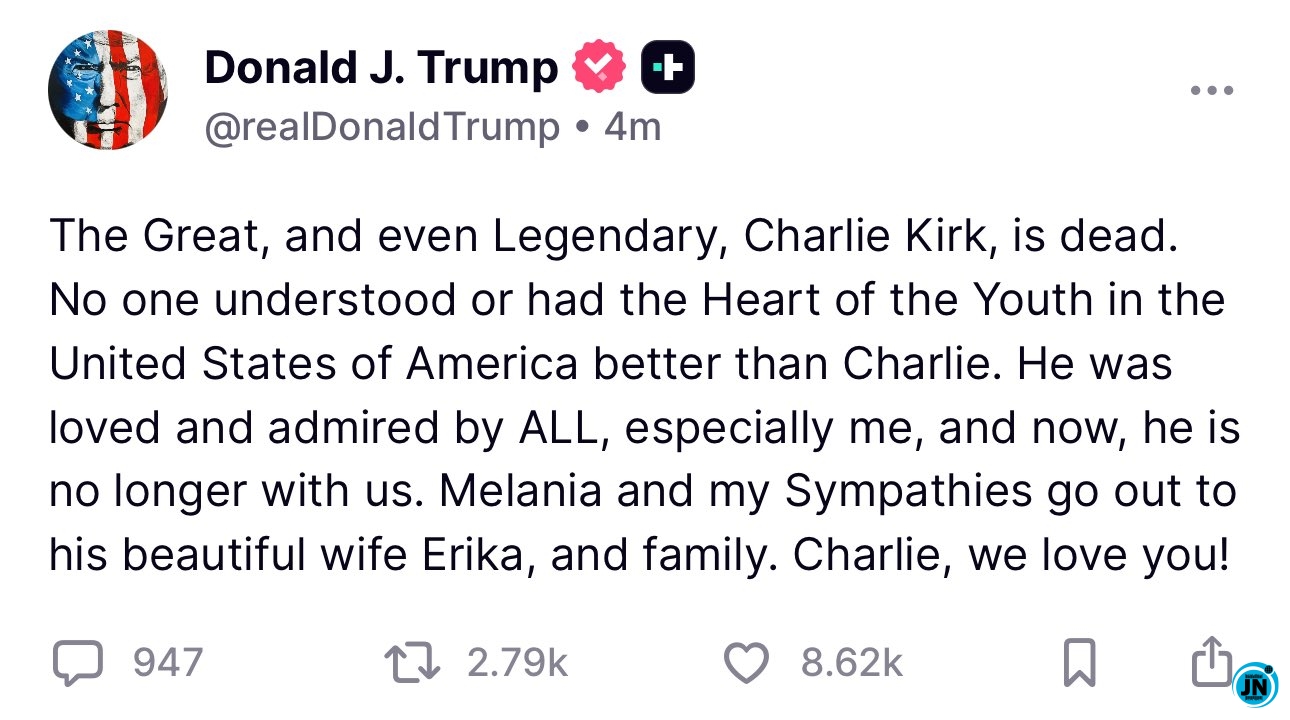Open the @realDonaldTrump handle link
This screenshot has height=720, width=1290.
tap(382, 127)
